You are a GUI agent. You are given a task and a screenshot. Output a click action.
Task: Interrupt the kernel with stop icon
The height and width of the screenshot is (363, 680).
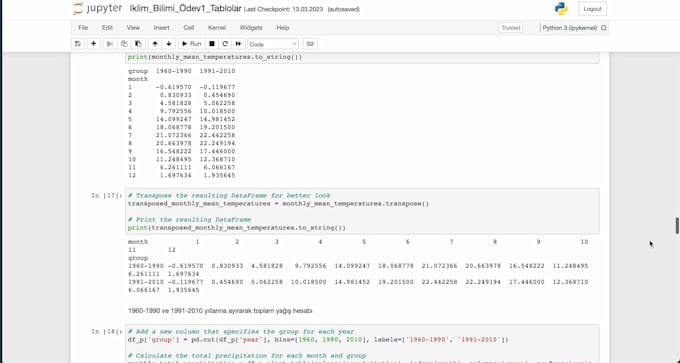pos(212,44)
